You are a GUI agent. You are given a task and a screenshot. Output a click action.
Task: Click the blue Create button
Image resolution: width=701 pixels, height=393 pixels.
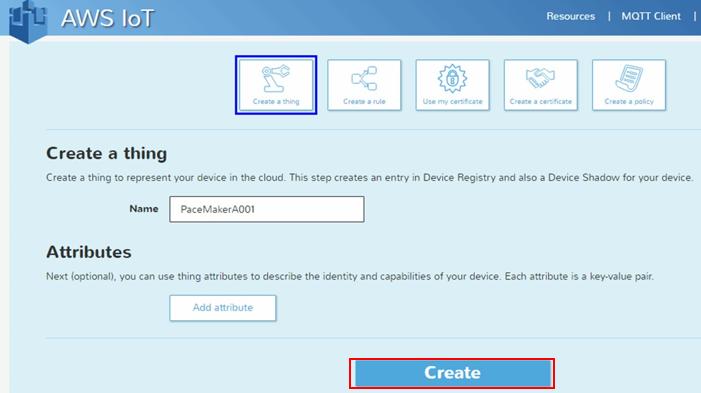tap(452, 373)
